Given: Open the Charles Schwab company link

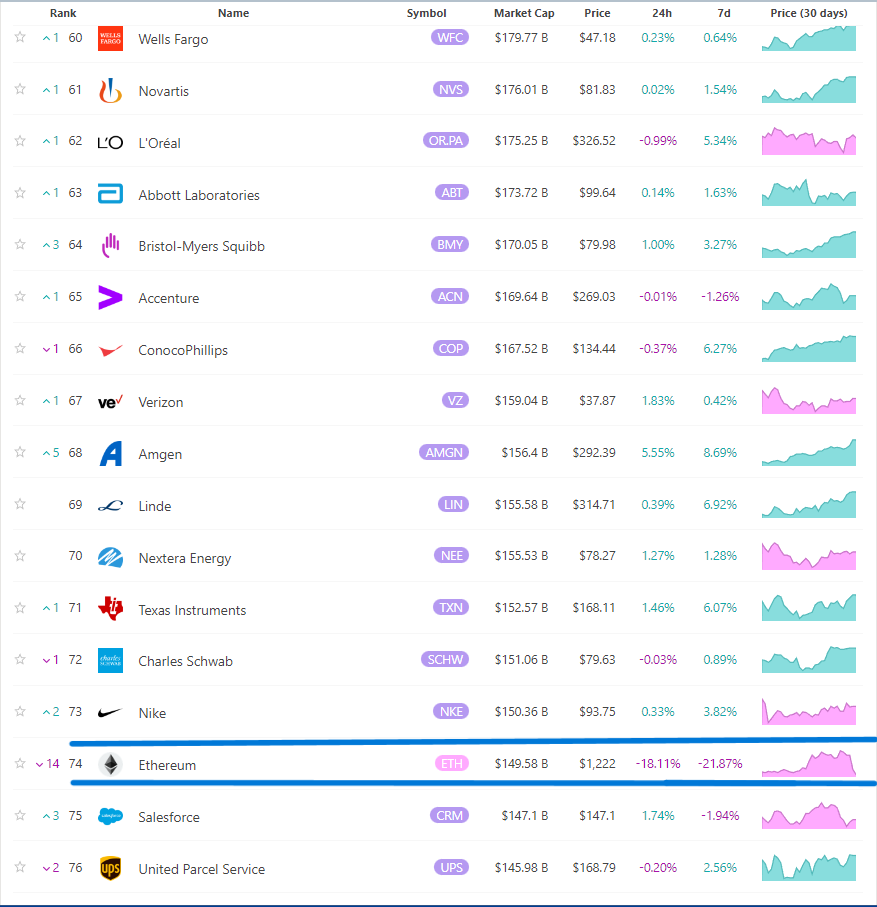Looking at the screenshot, I should tap(185, 661).
